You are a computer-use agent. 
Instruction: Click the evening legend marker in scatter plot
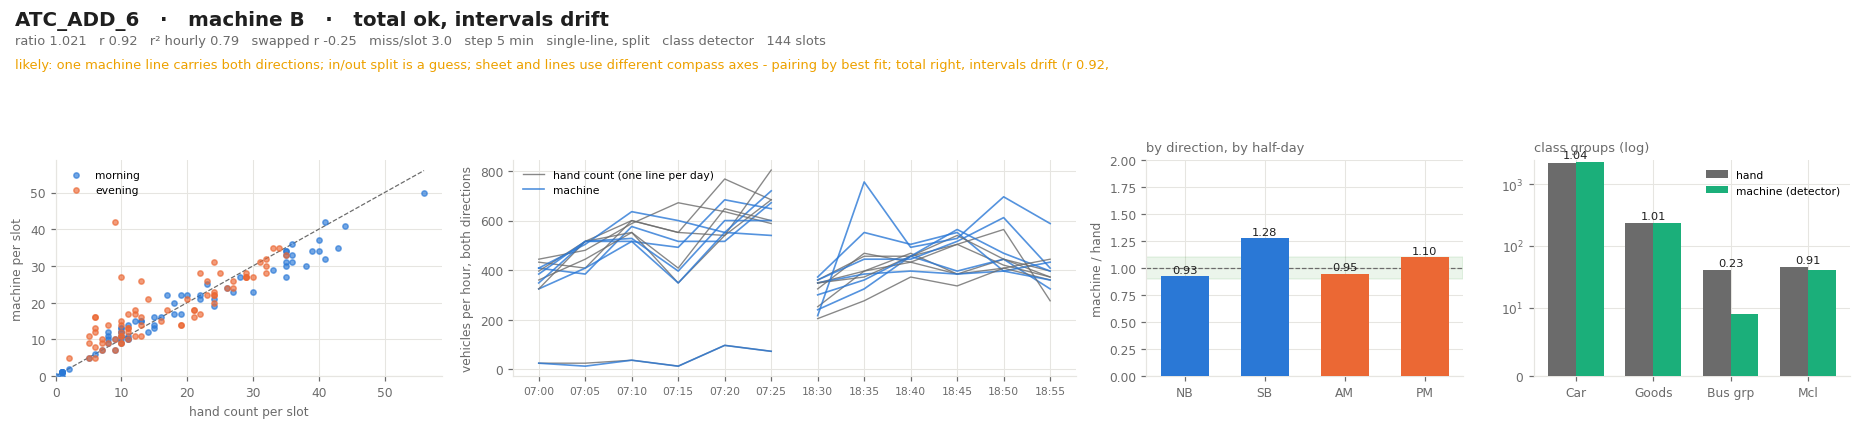coord(76,190)
